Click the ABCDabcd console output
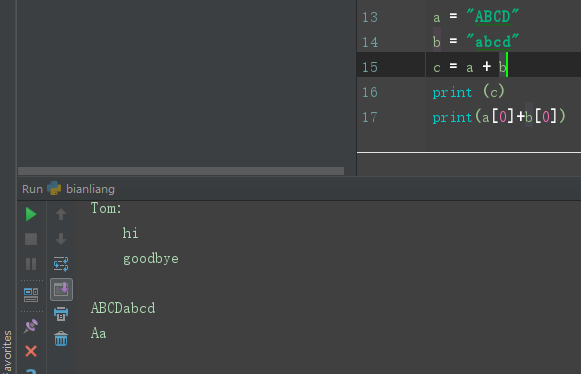The image size is (581, 374). (x=123, y=308)
